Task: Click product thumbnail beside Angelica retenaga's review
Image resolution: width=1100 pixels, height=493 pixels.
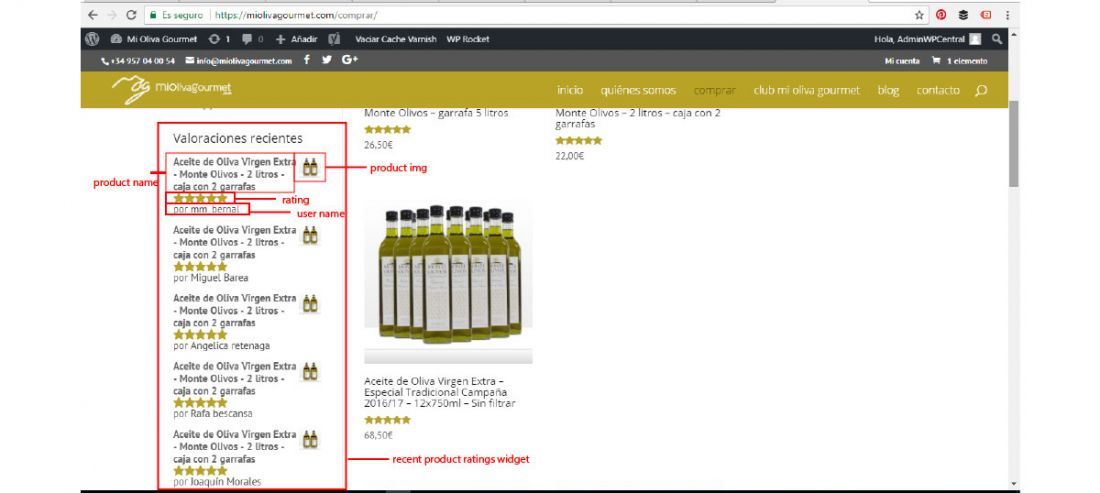Action: (310, 303)
